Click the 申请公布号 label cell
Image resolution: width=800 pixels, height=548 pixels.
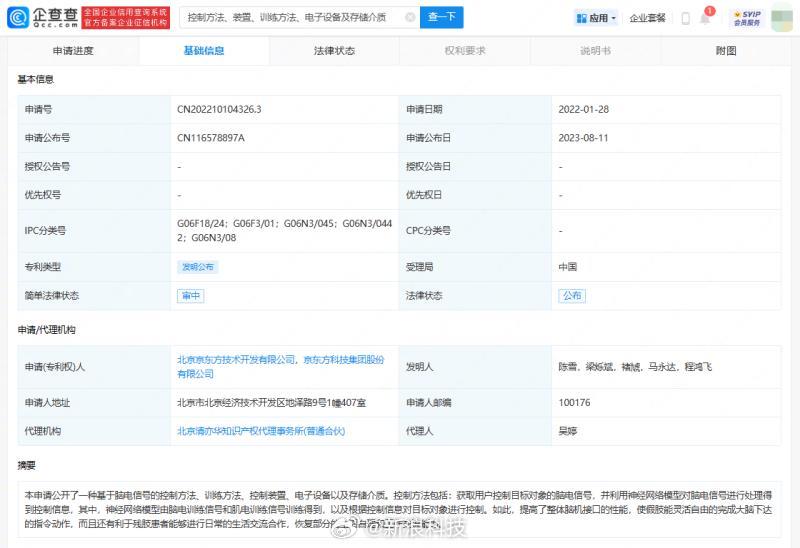94,138
